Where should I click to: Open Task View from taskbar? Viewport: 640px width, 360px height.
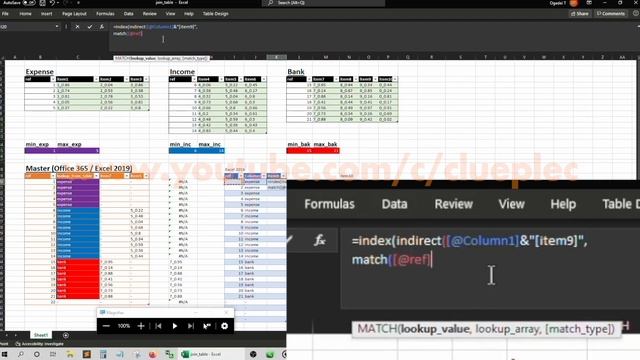pos(53,354)
